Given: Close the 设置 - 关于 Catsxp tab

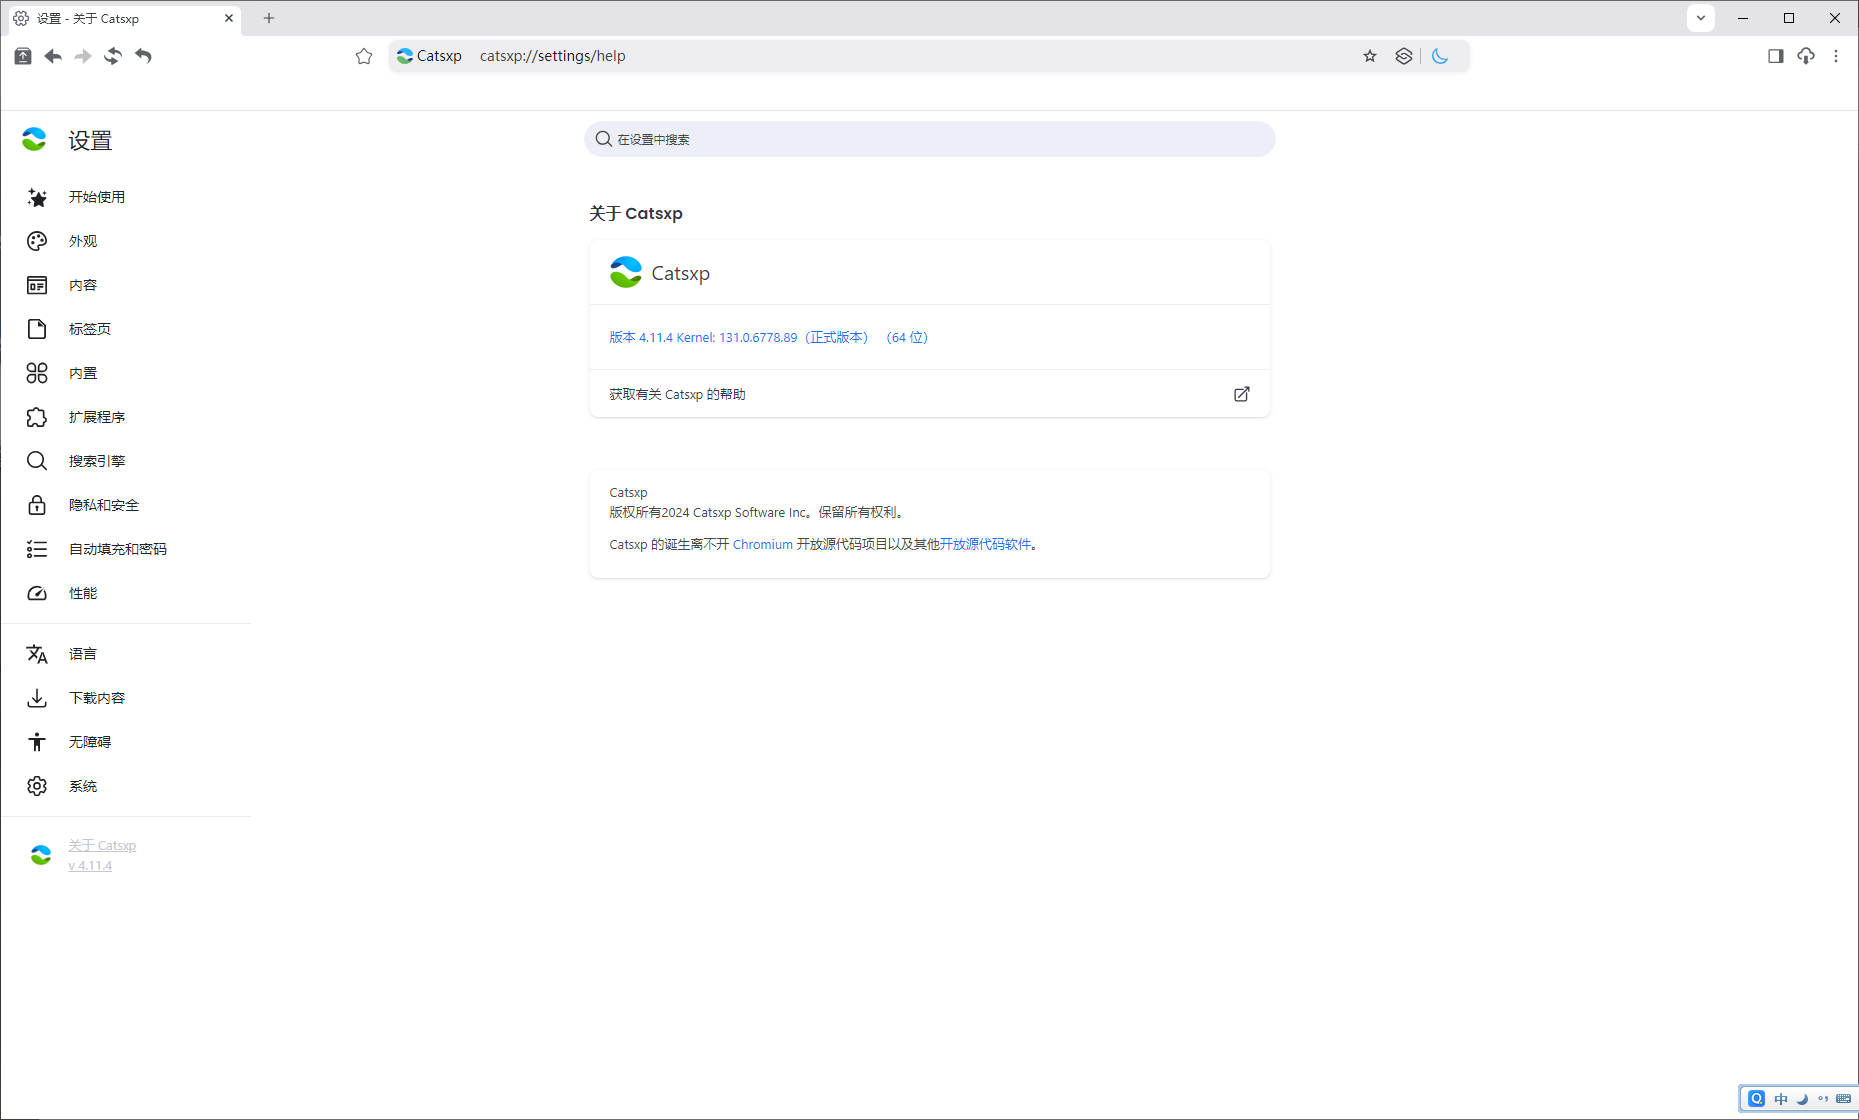Looking at the screenshot, I should 229,18.
